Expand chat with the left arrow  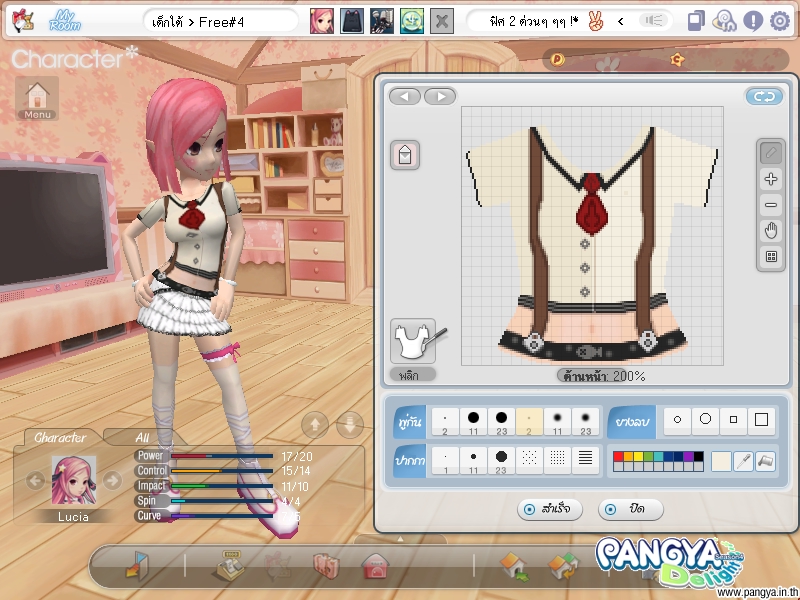[x=620, y=21]
